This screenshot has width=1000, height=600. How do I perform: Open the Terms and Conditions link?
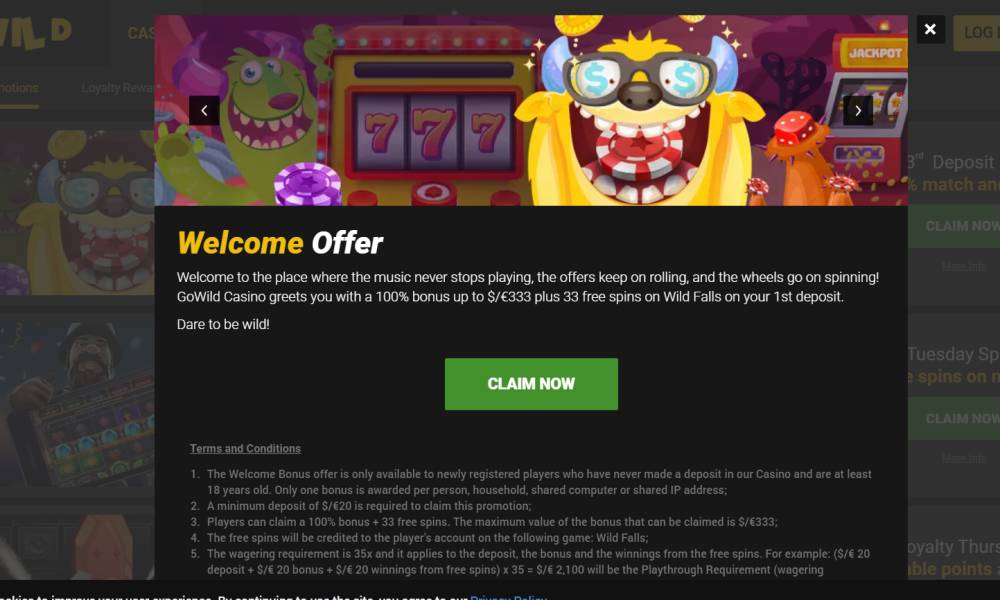coord(245,448)
